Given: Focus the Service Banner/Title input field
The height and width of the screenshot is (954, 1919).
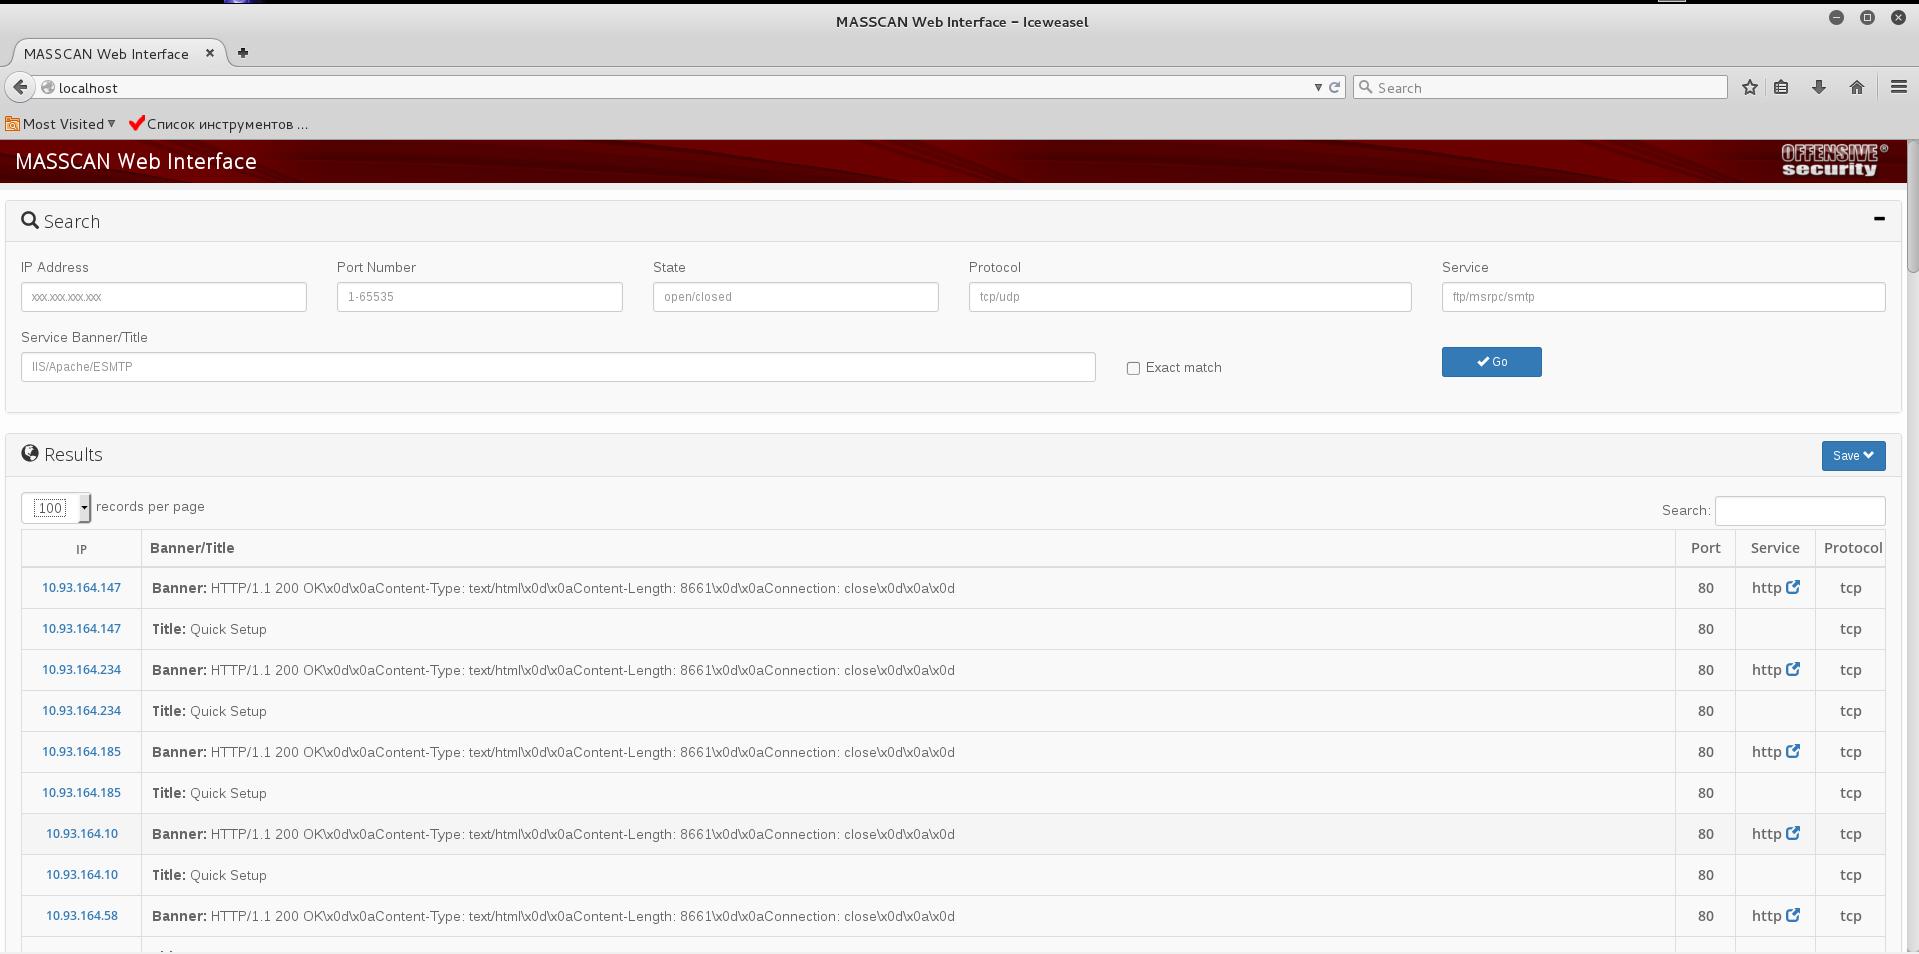Looking at the screenshot, I should [x=557, y=367].
